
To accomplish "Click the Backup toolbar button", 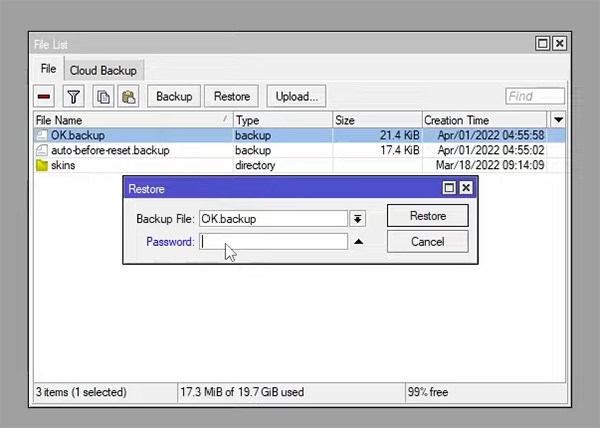I will coord(174,97).
